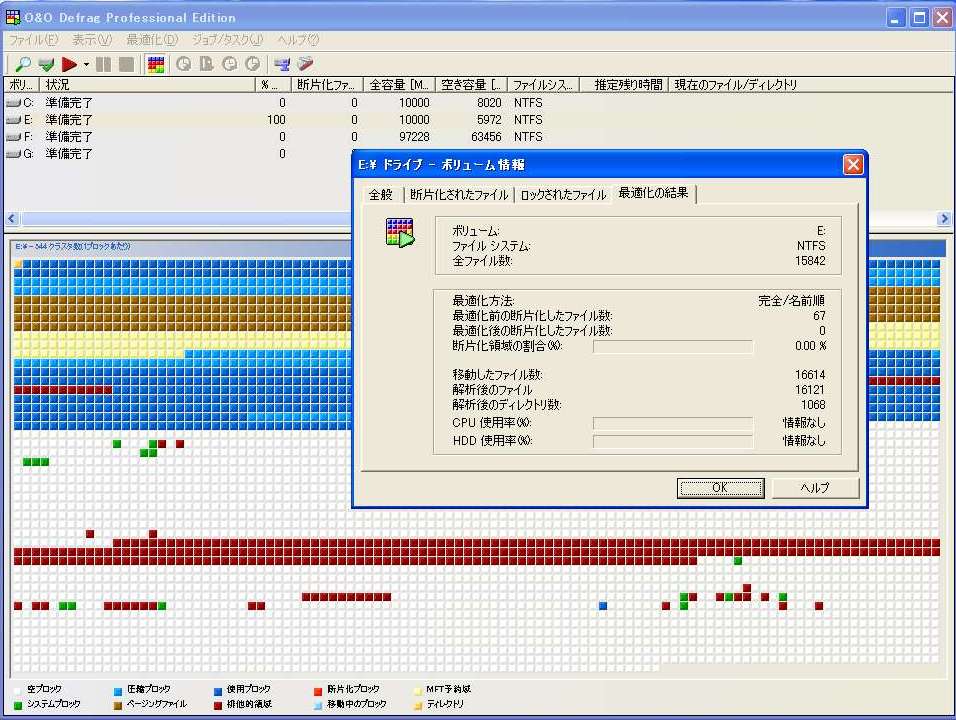The height and width of the screenshot is (720, 956).
Task: Click the grayed document report icon in toolbar
Action: (x=207, y=63)
